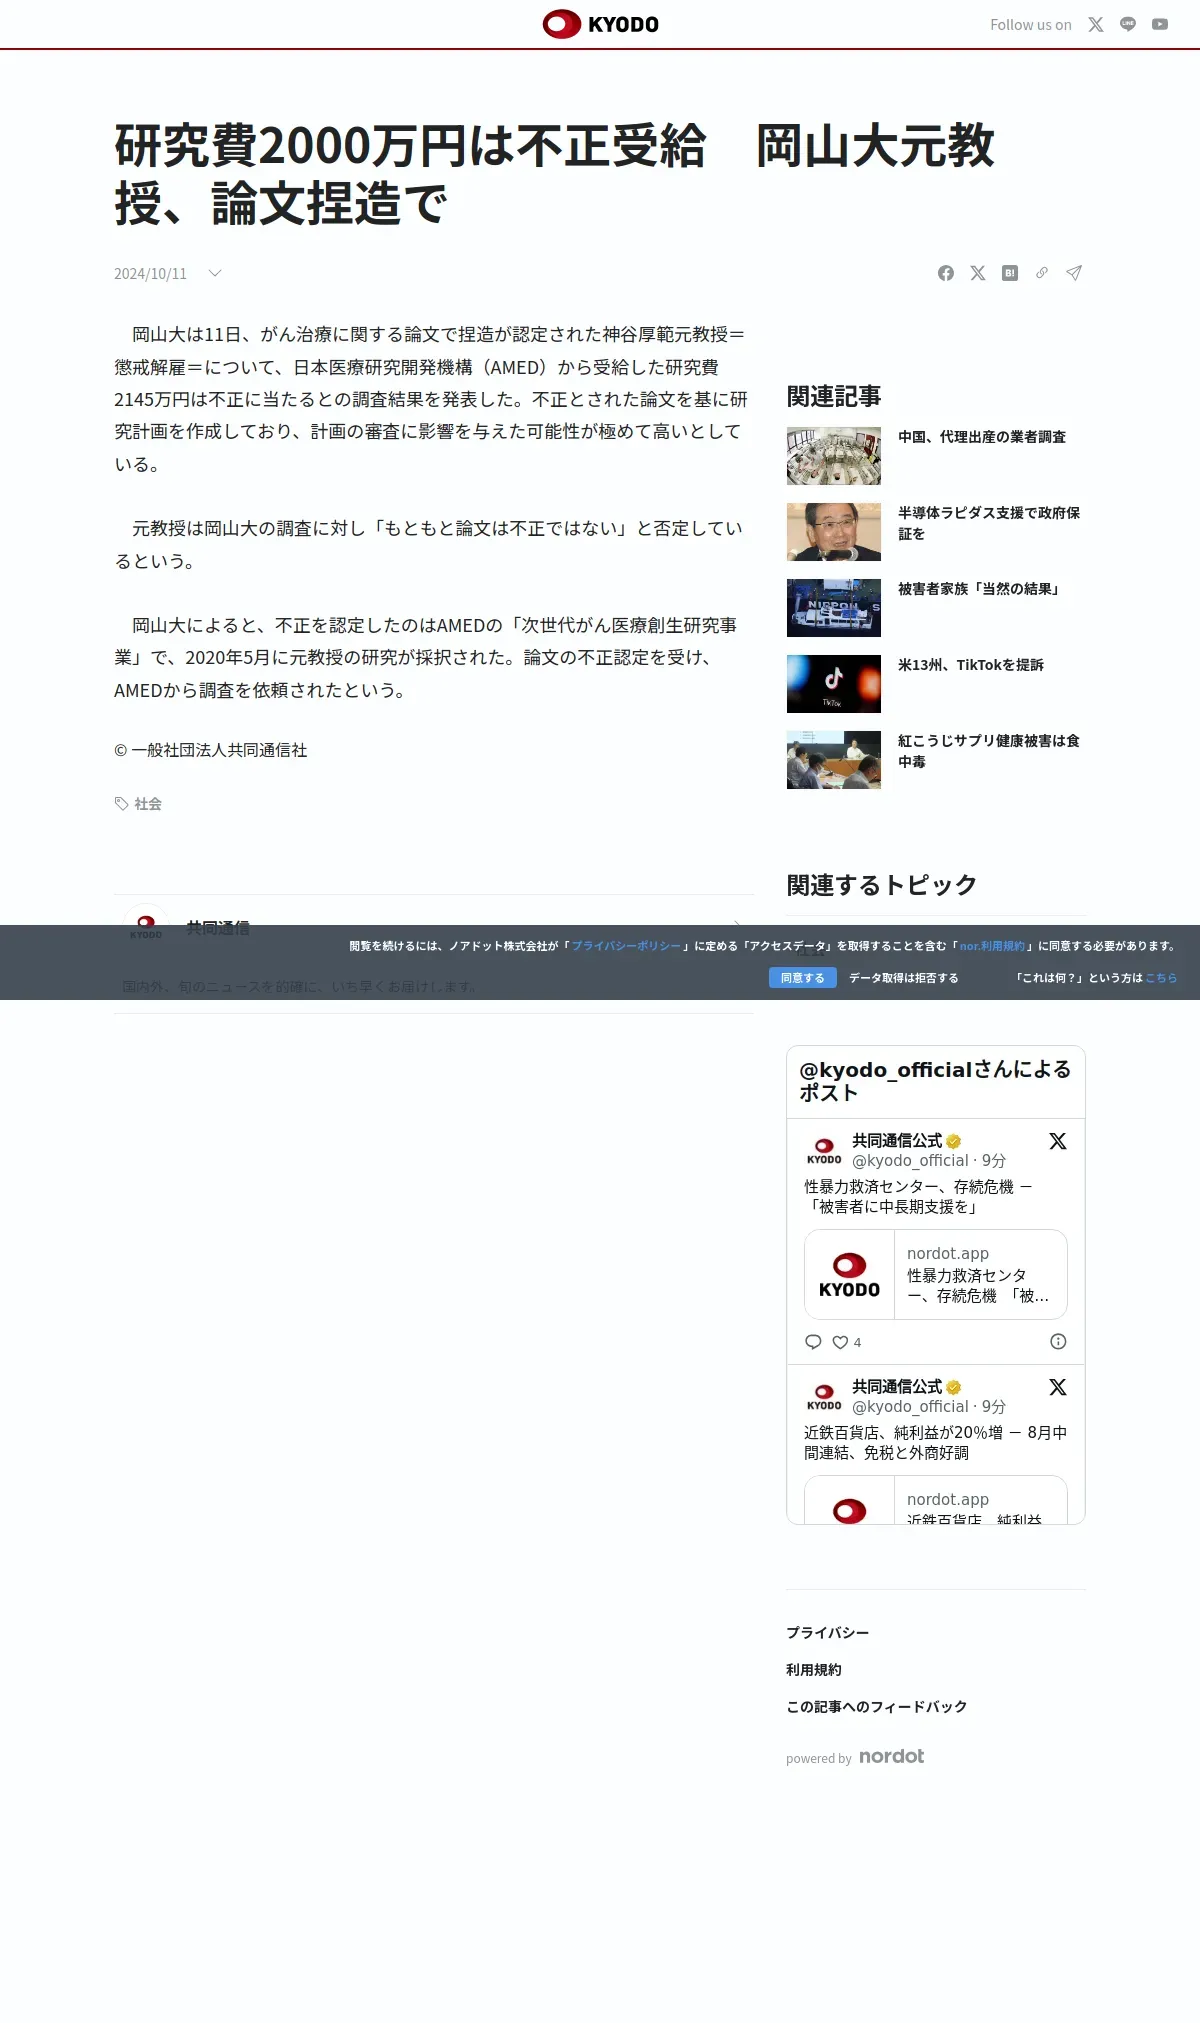Viewport: 1200px width, 2023px height.
Task: Click 同意する consent button
Action: (x=803, y=978)
